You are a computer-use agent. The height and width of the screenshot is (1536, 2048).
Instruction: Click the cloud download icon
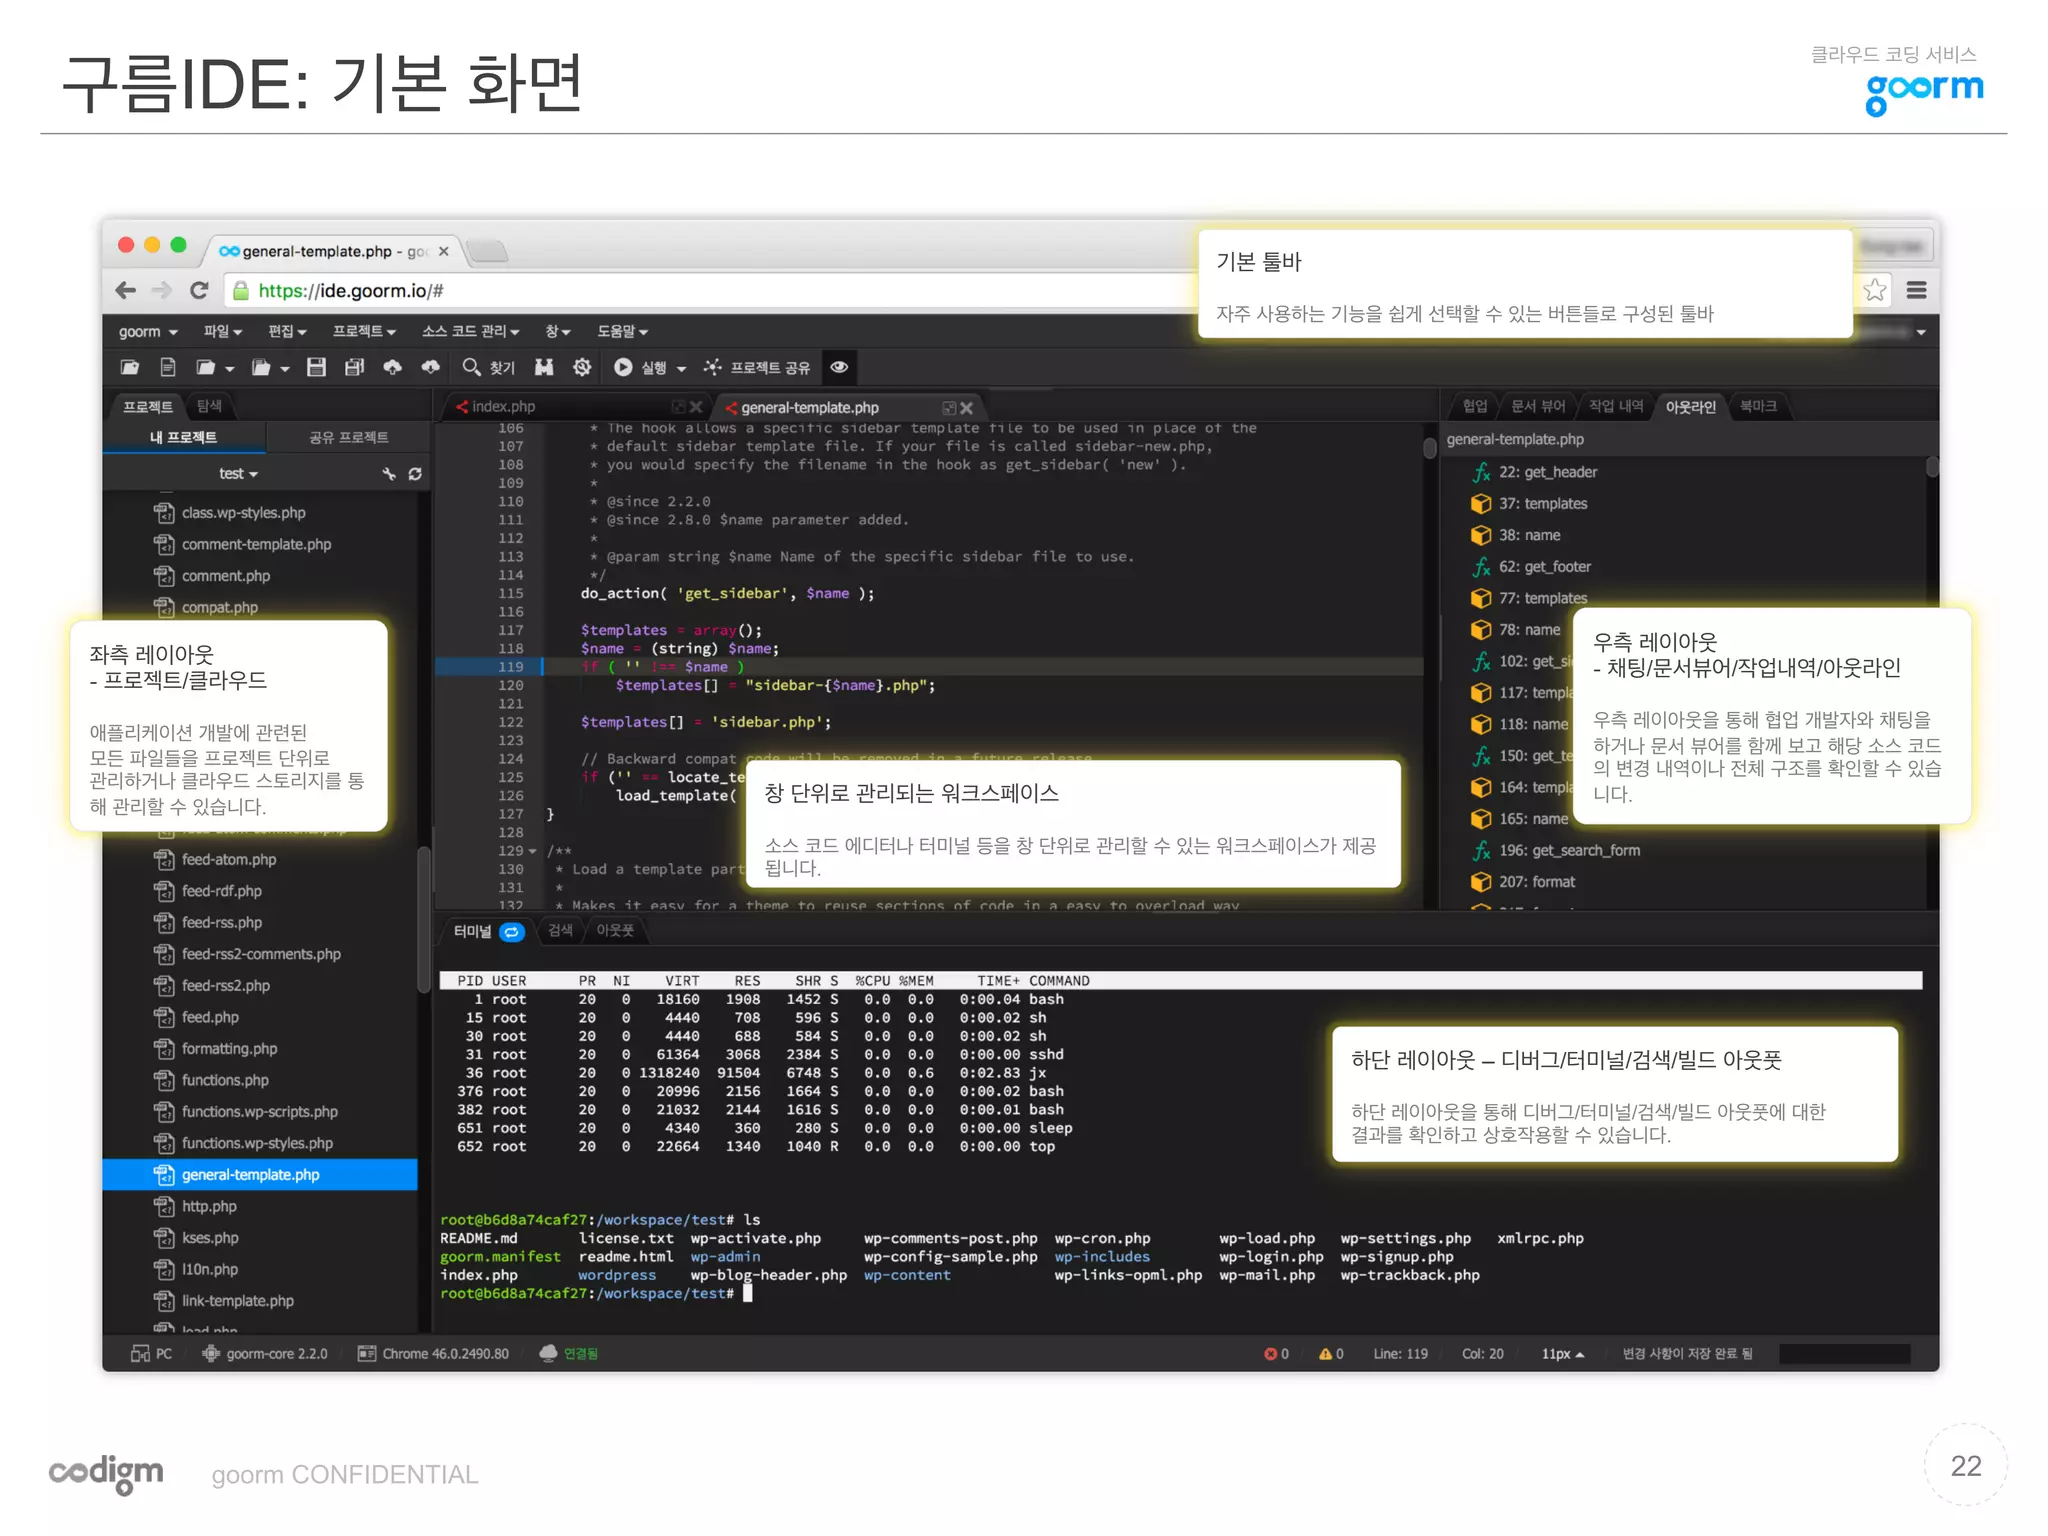(430, 367)
